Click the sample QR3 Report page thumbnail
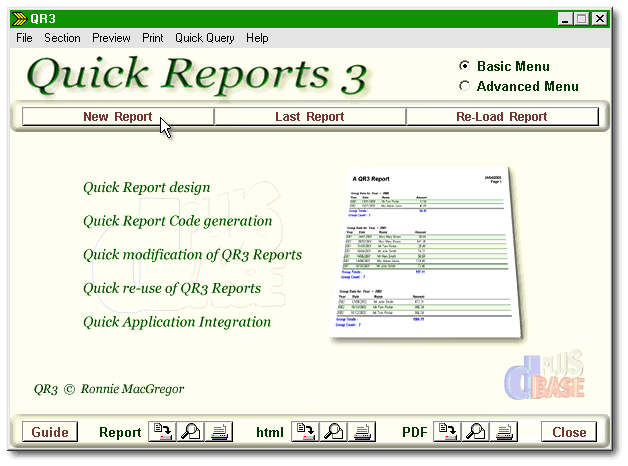 coord(426,254)
